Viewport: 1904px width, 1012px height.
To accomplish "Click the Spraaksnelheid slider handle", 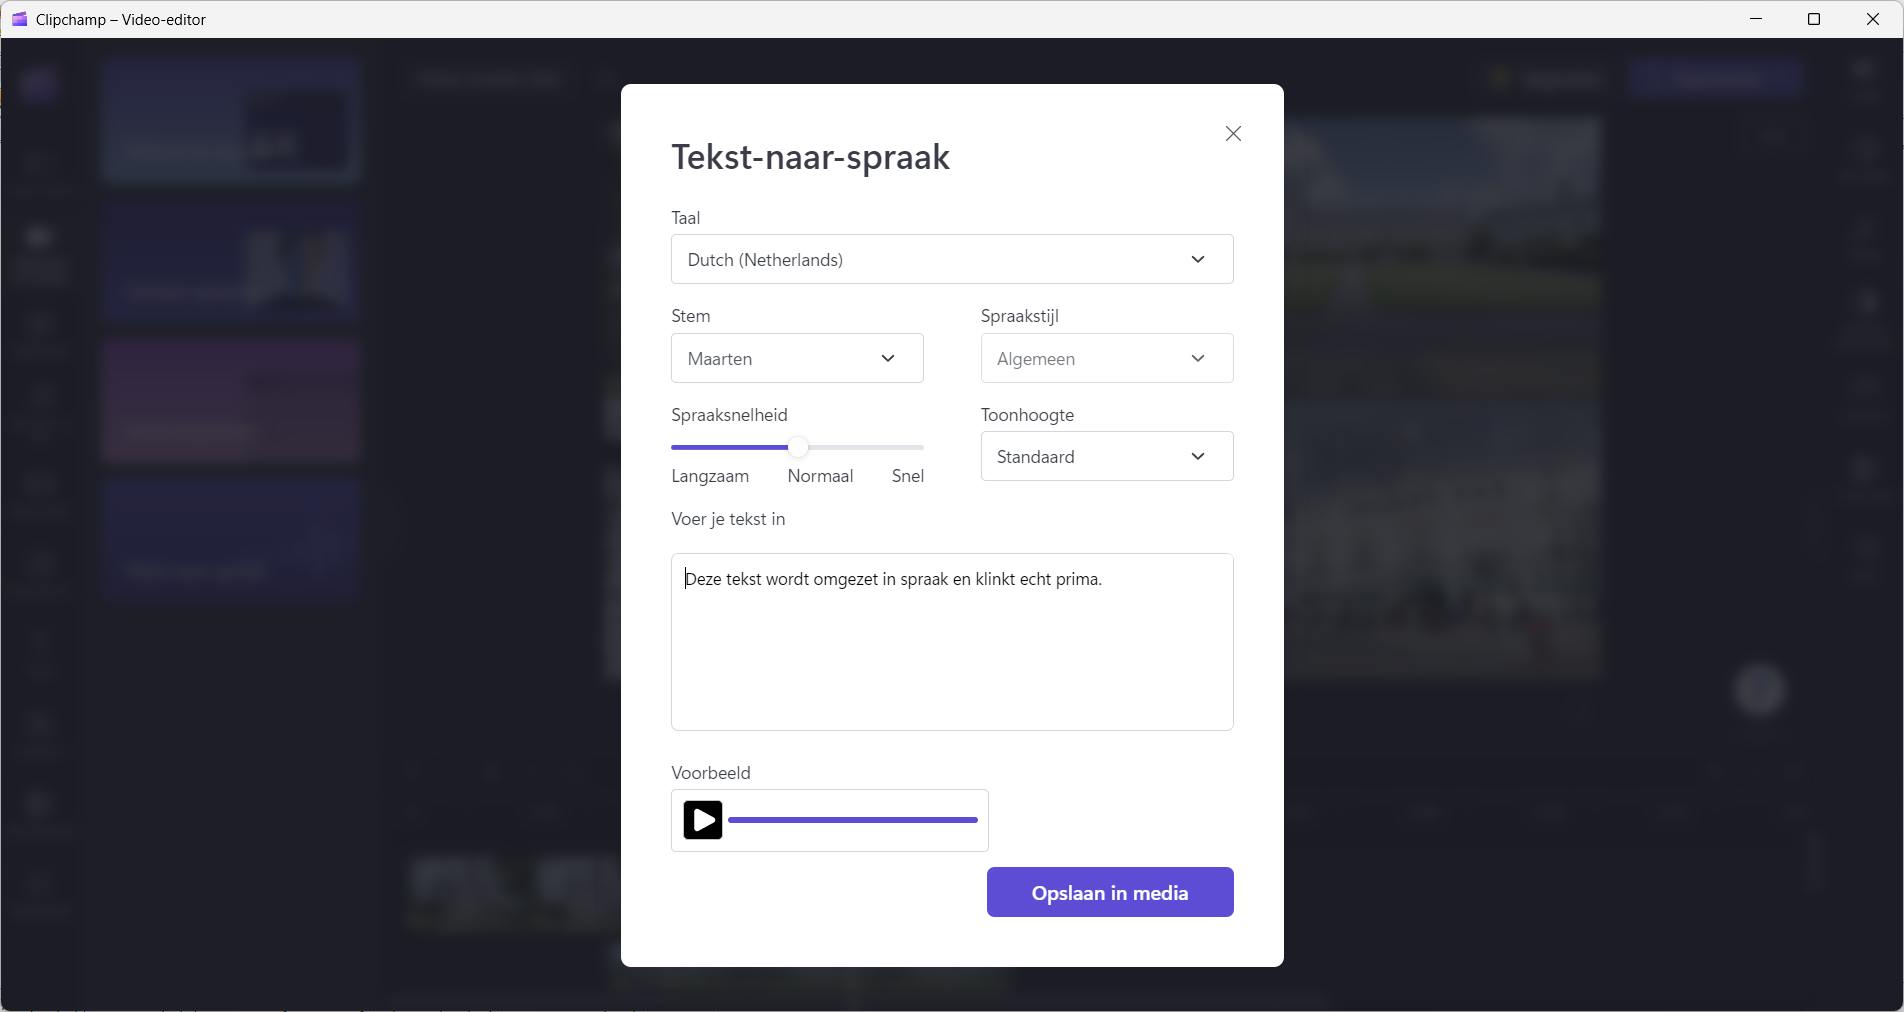I will (797, 447).
